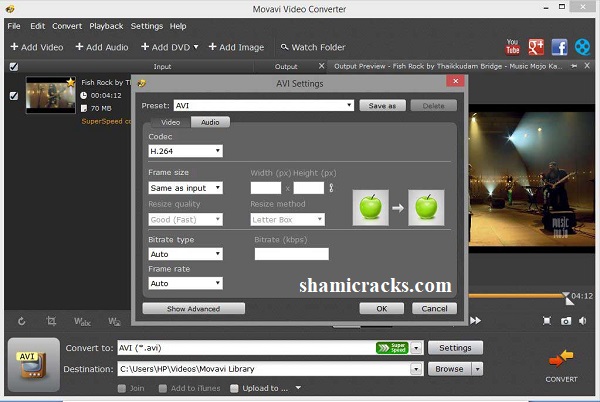Enable the Upload to checkbox
The width and height of the screenshot is (600, 402).
pos(234,389)
